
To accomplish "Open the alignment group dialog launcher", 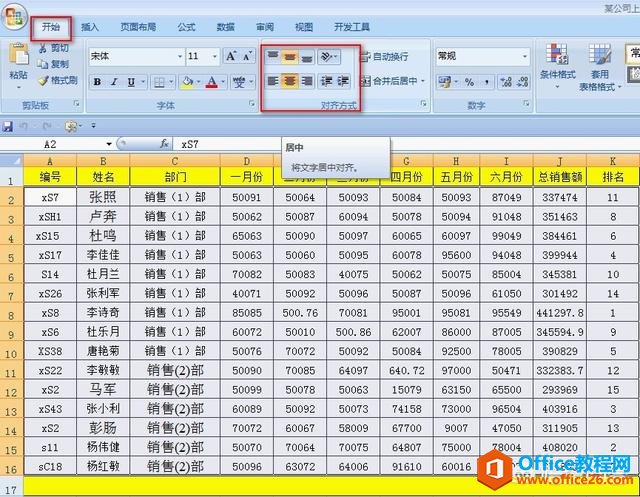I will tap(423, 104).
